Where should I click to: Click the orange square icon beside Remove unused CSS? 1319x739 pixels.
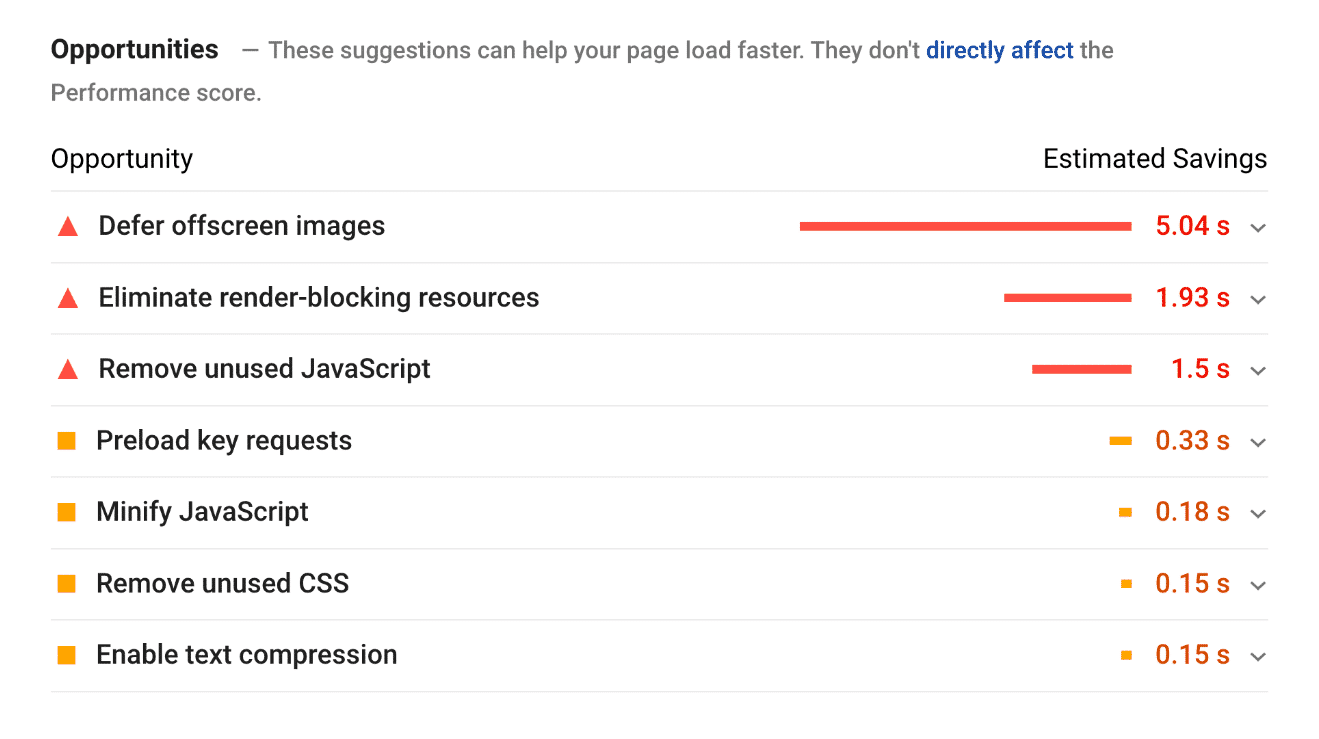click(66, 583)
